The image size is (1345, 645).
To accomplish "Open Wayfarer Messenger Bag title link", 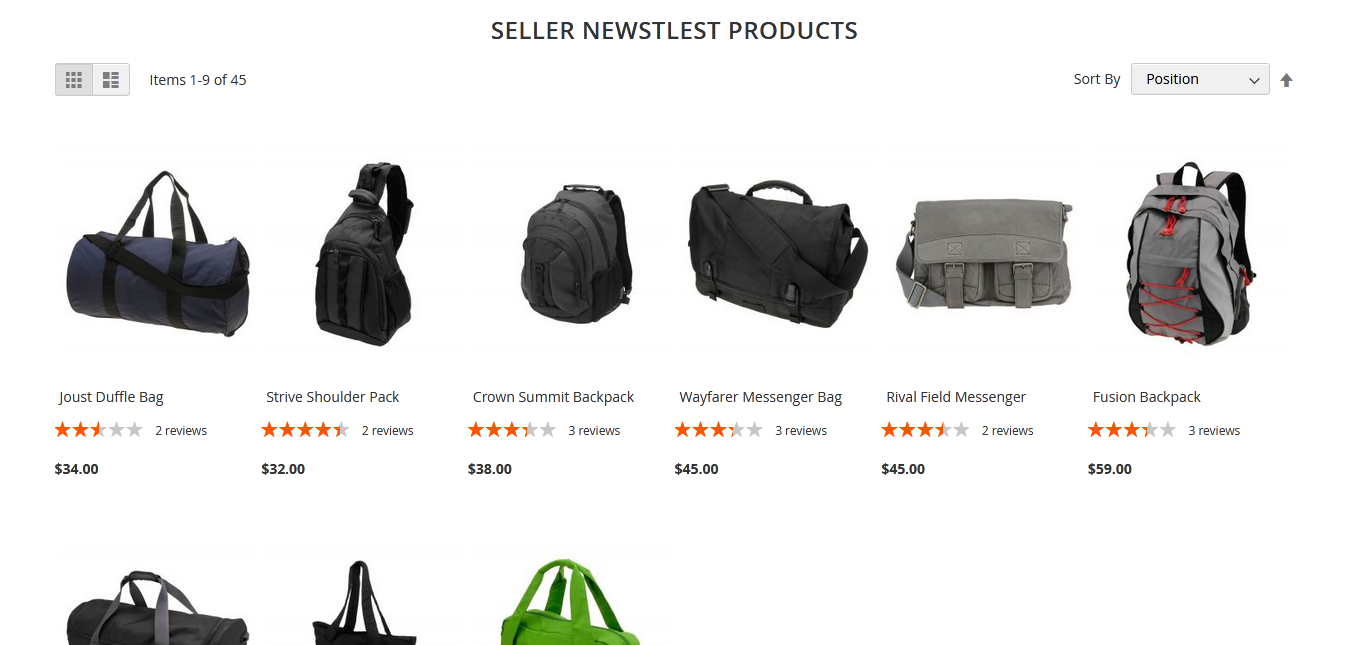I will pos(761,397).
